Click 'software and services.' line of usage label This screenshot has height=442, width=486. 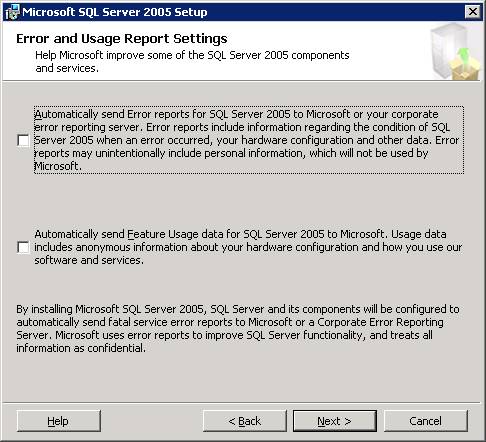click(89, 260)
